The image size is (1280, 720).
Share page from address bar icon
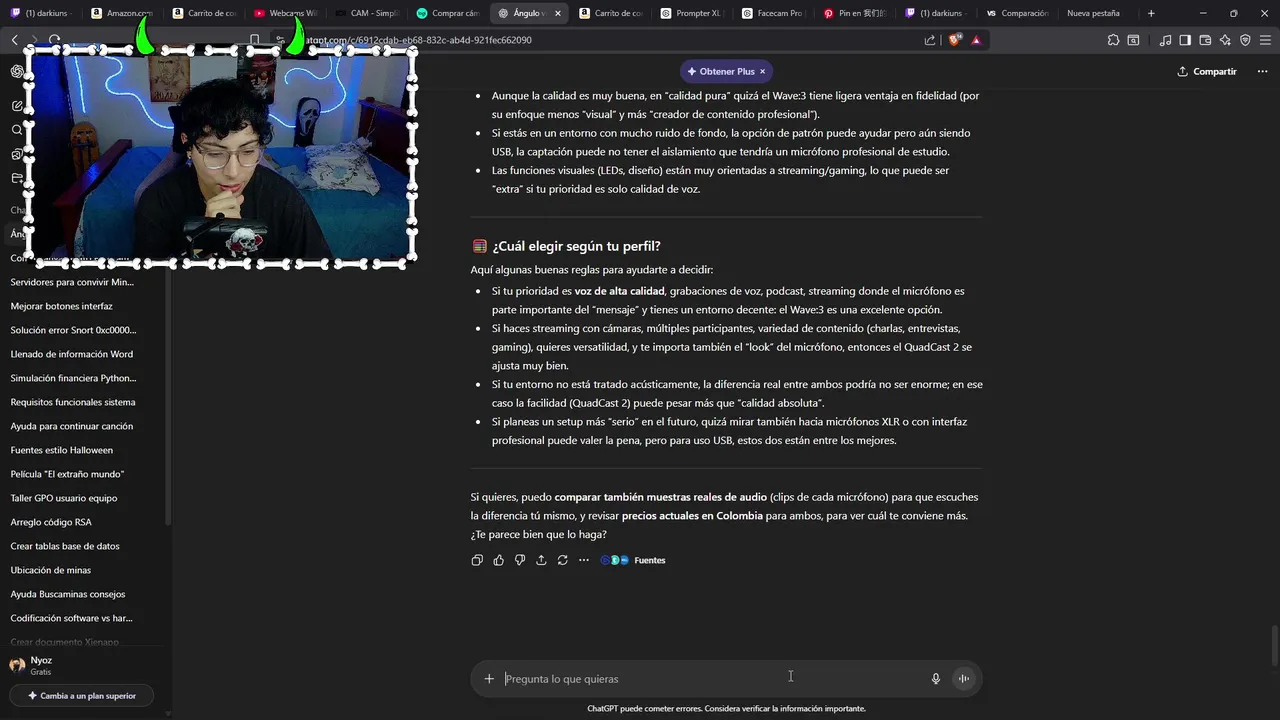pyautogui.click(x=930, y=40)
